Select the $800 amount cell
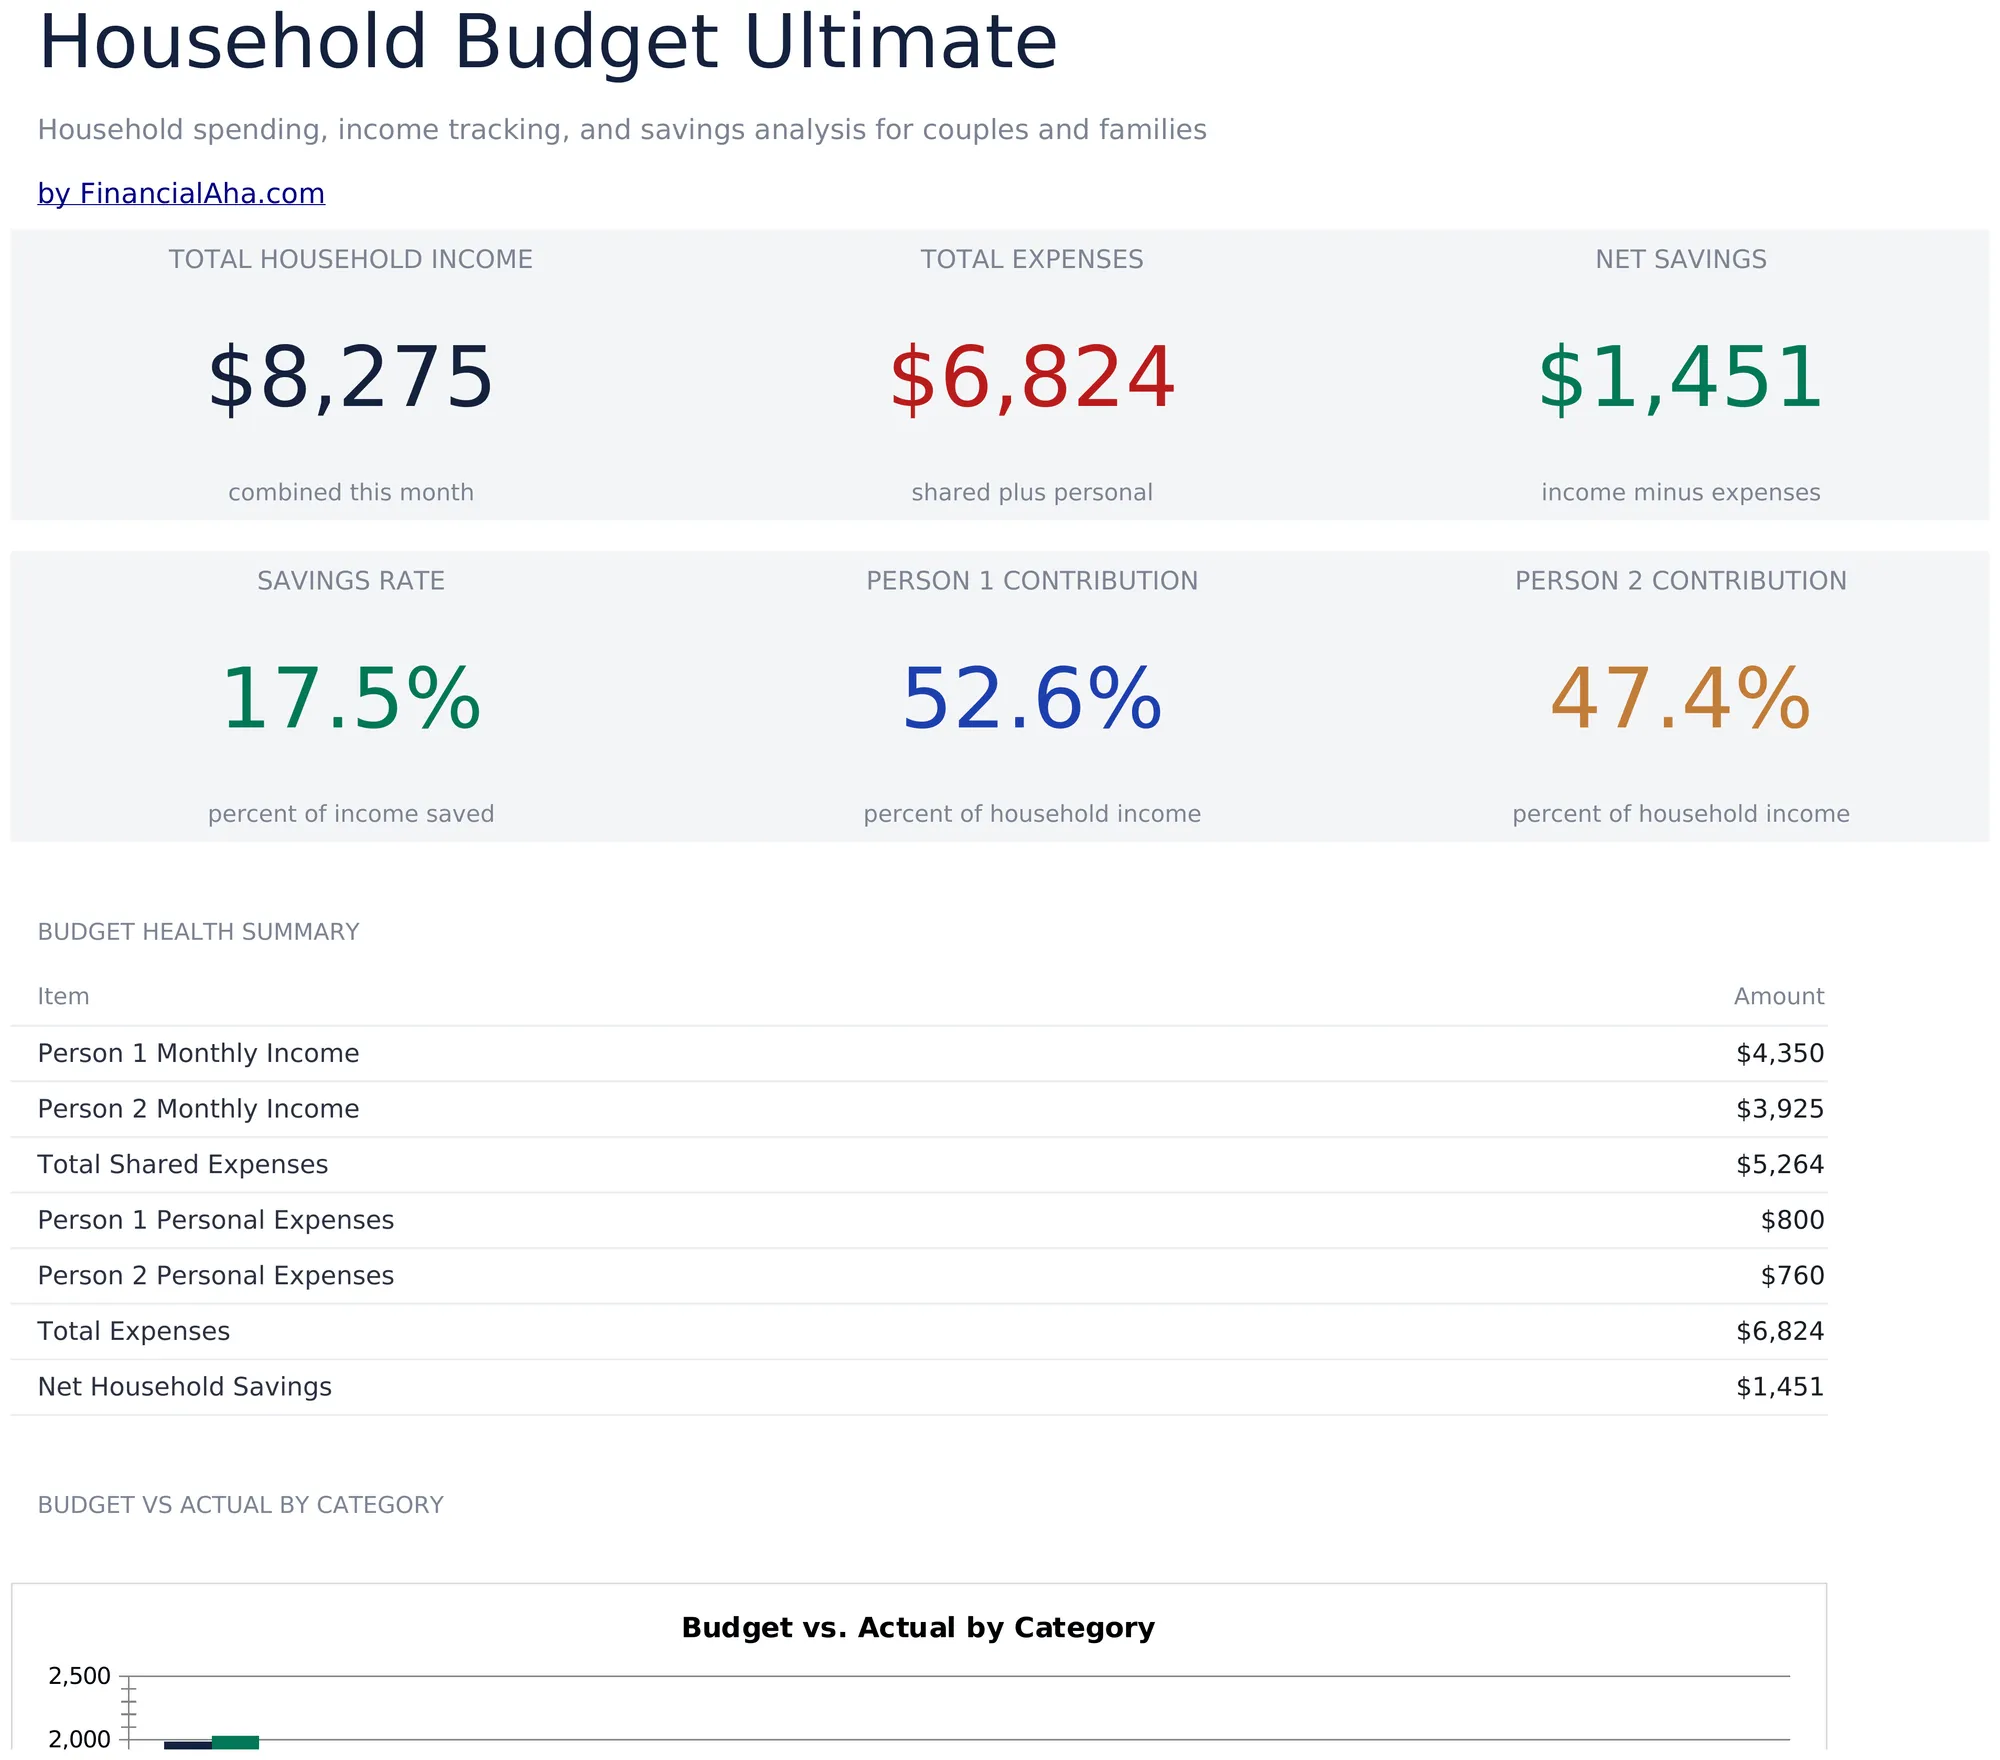The image size is (2000, 1760). 1792,1220
